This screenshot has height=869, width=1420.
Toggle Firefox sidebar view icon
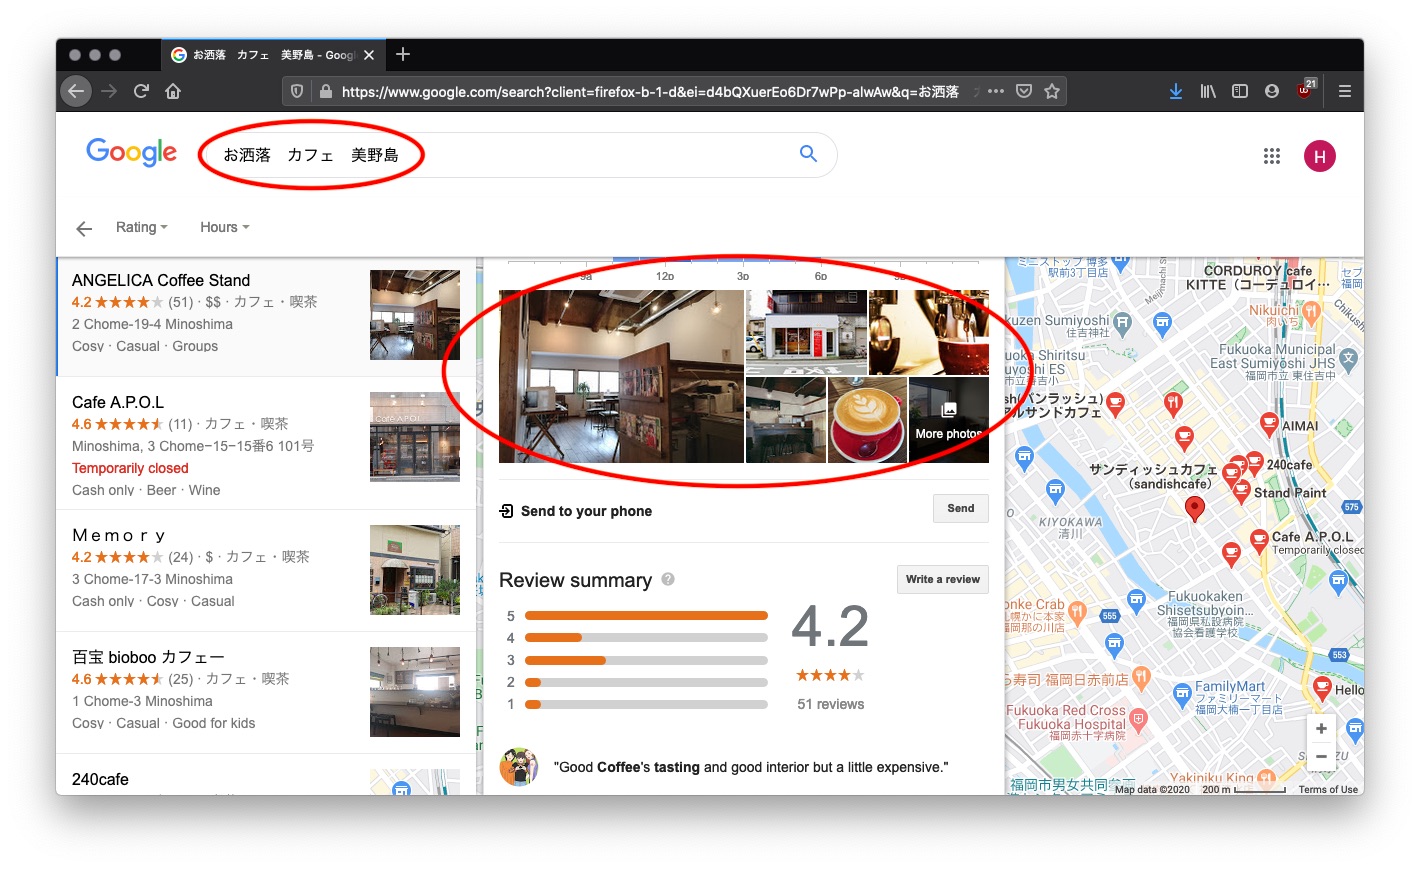click(1240, 91)
